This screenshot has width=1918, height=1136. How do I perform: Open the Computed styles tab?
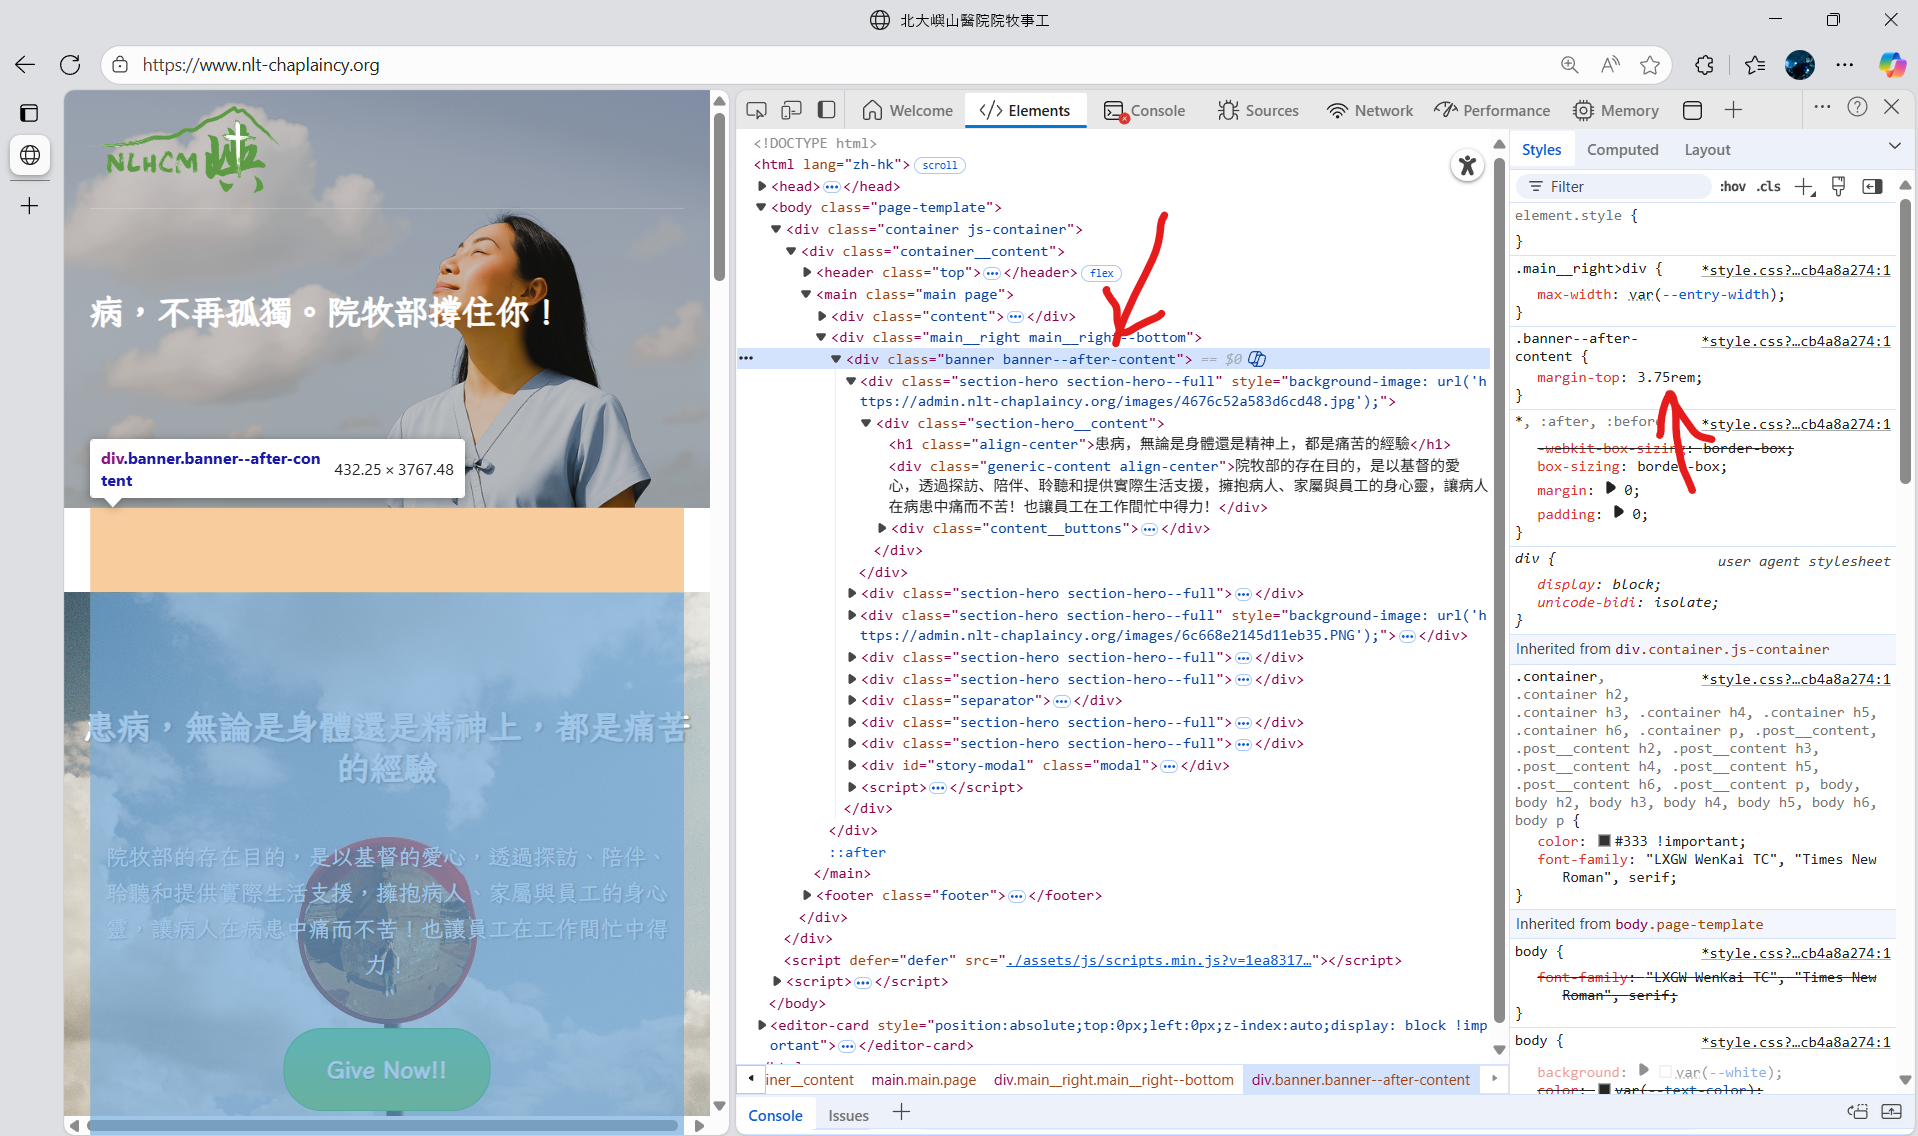click(x=1622, y=150)
